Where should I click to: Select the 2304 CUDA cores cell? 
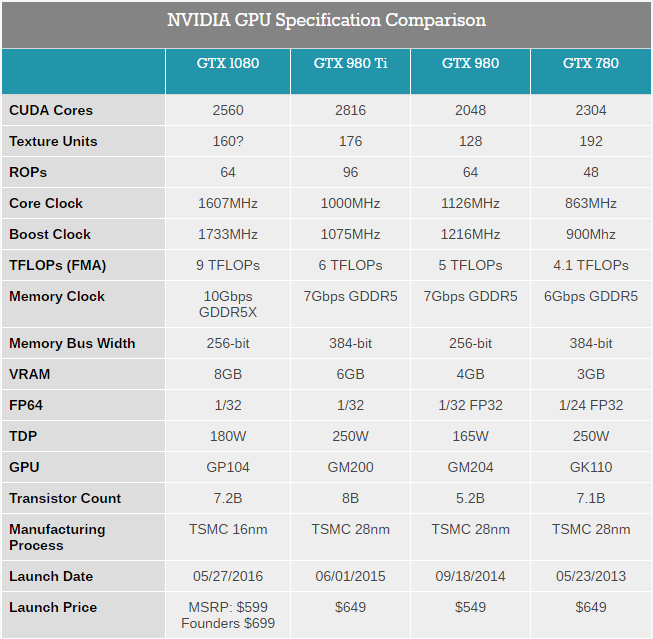[x=591, y=110]
